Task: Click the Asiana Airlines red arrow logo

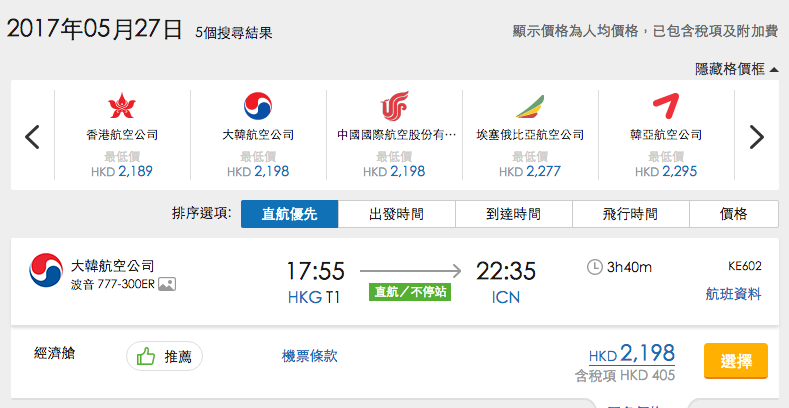Action: tap(666, 106)
